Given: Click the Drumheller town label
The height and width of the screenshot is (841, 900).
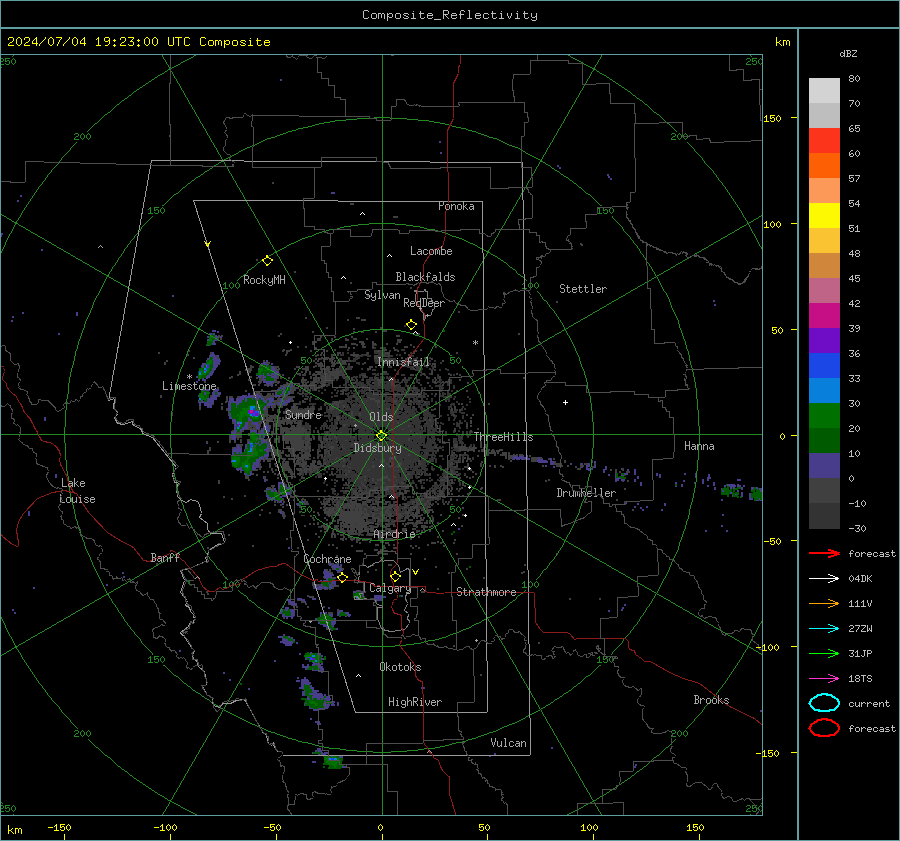Looking at the screenshot, I should click(586, 493).
